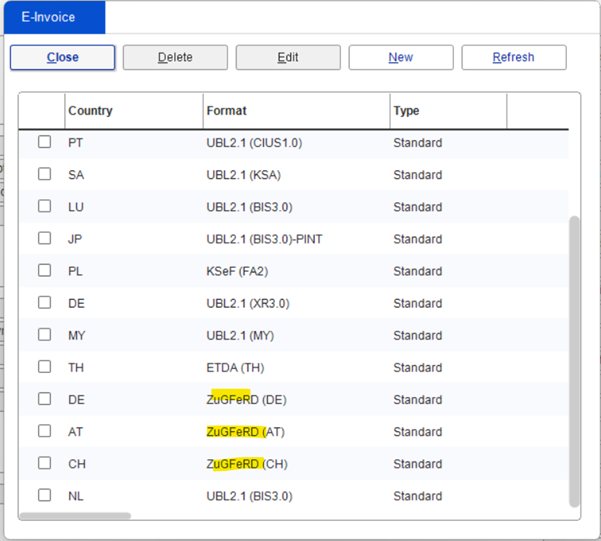Toggle the checkbox for JP row
Image resolution: width=601 pixels, height=541 pixels.
pos(44,238)
